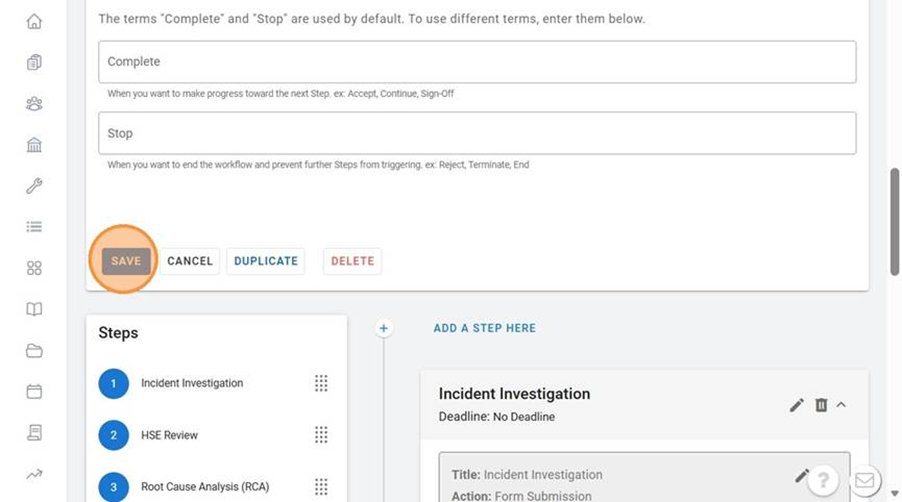Click the DUPLICATE button
Viewport: 902px width, 502px height.
pyautogui.click(x=265, y=261)
